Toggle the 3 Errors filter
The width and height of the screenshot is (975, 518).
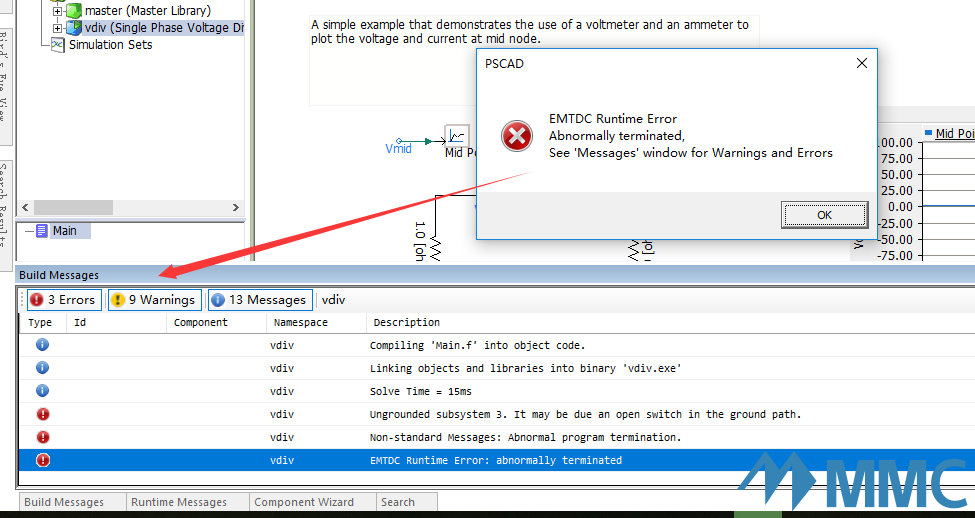pos(64,300)
